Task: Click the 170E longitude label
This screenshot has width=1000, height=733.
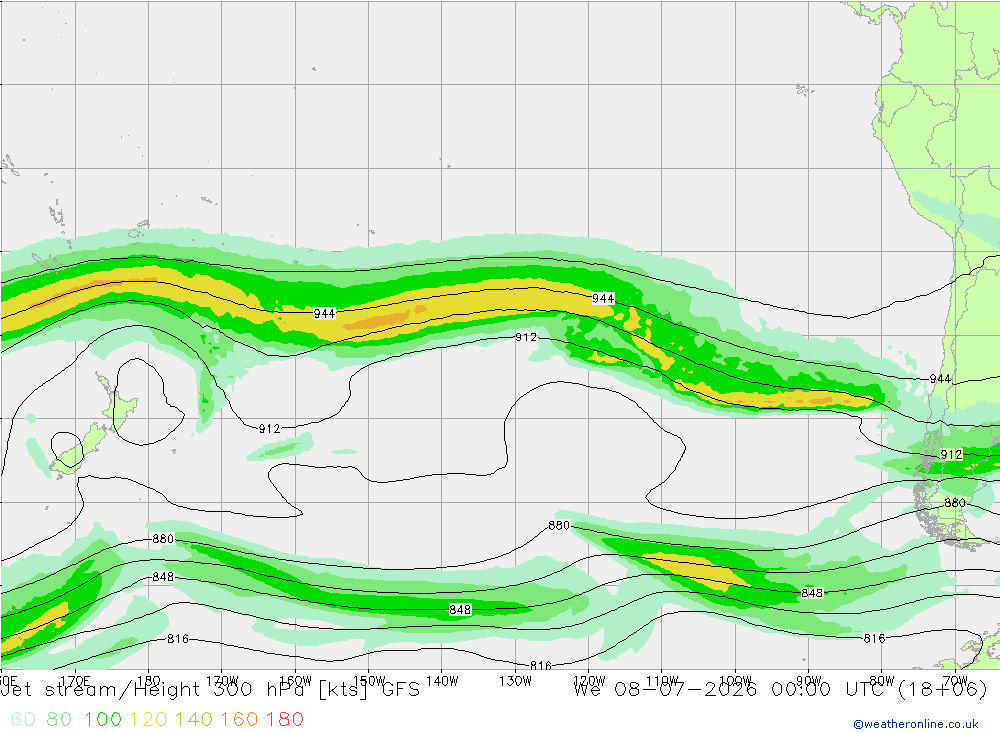Action: click(x=75, y=681)
